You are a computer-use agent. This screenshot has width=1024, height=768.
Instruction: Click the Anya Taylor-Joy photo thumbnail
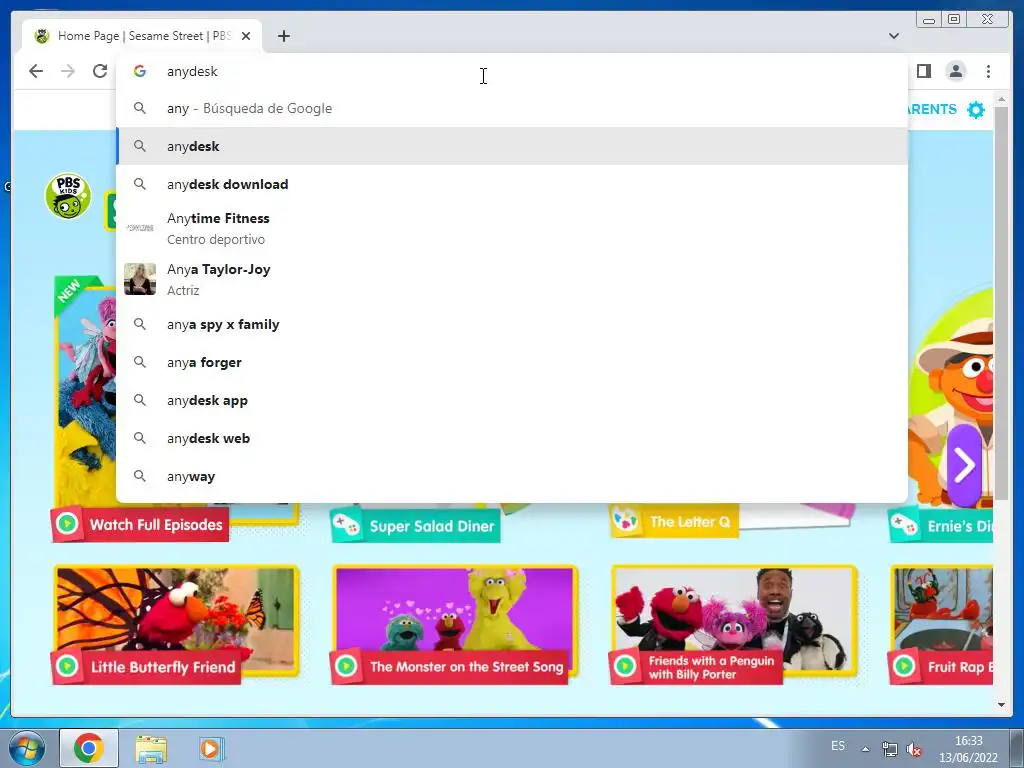(x=140, y=279)
